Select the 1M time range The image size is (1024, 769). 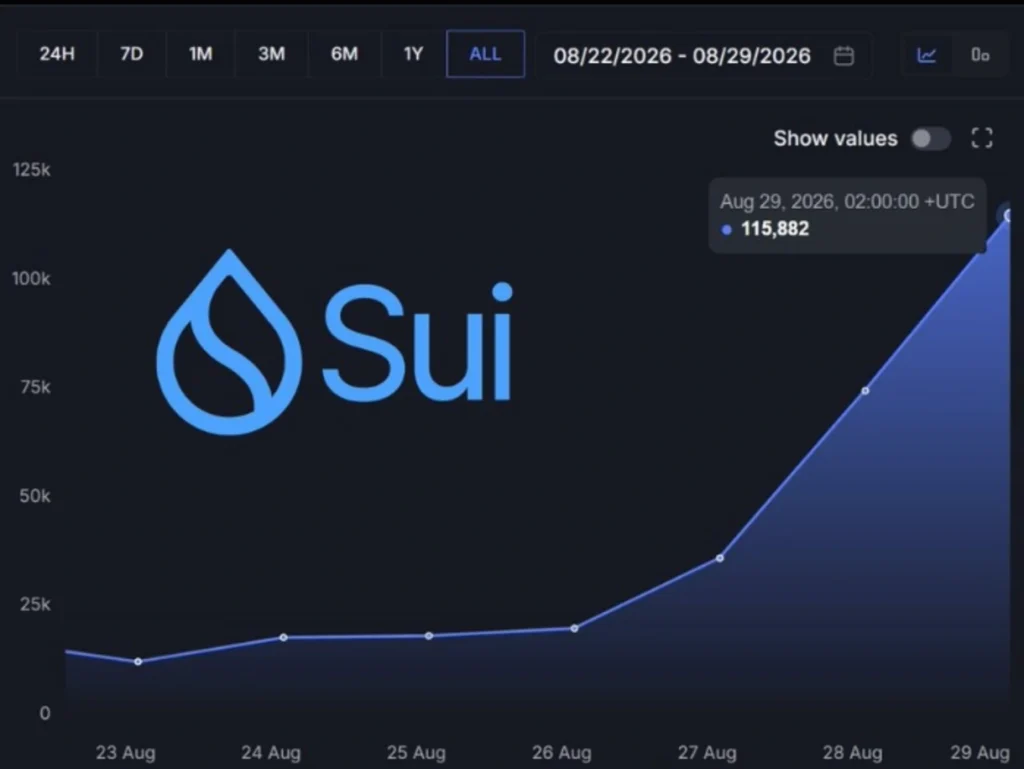[x=200, y=54]
